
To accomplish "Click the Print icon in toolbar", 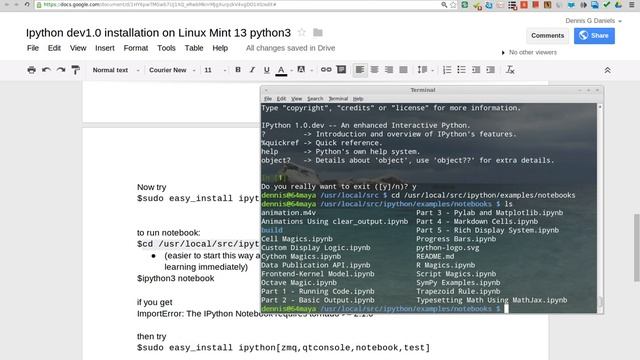I will [31, 70].
